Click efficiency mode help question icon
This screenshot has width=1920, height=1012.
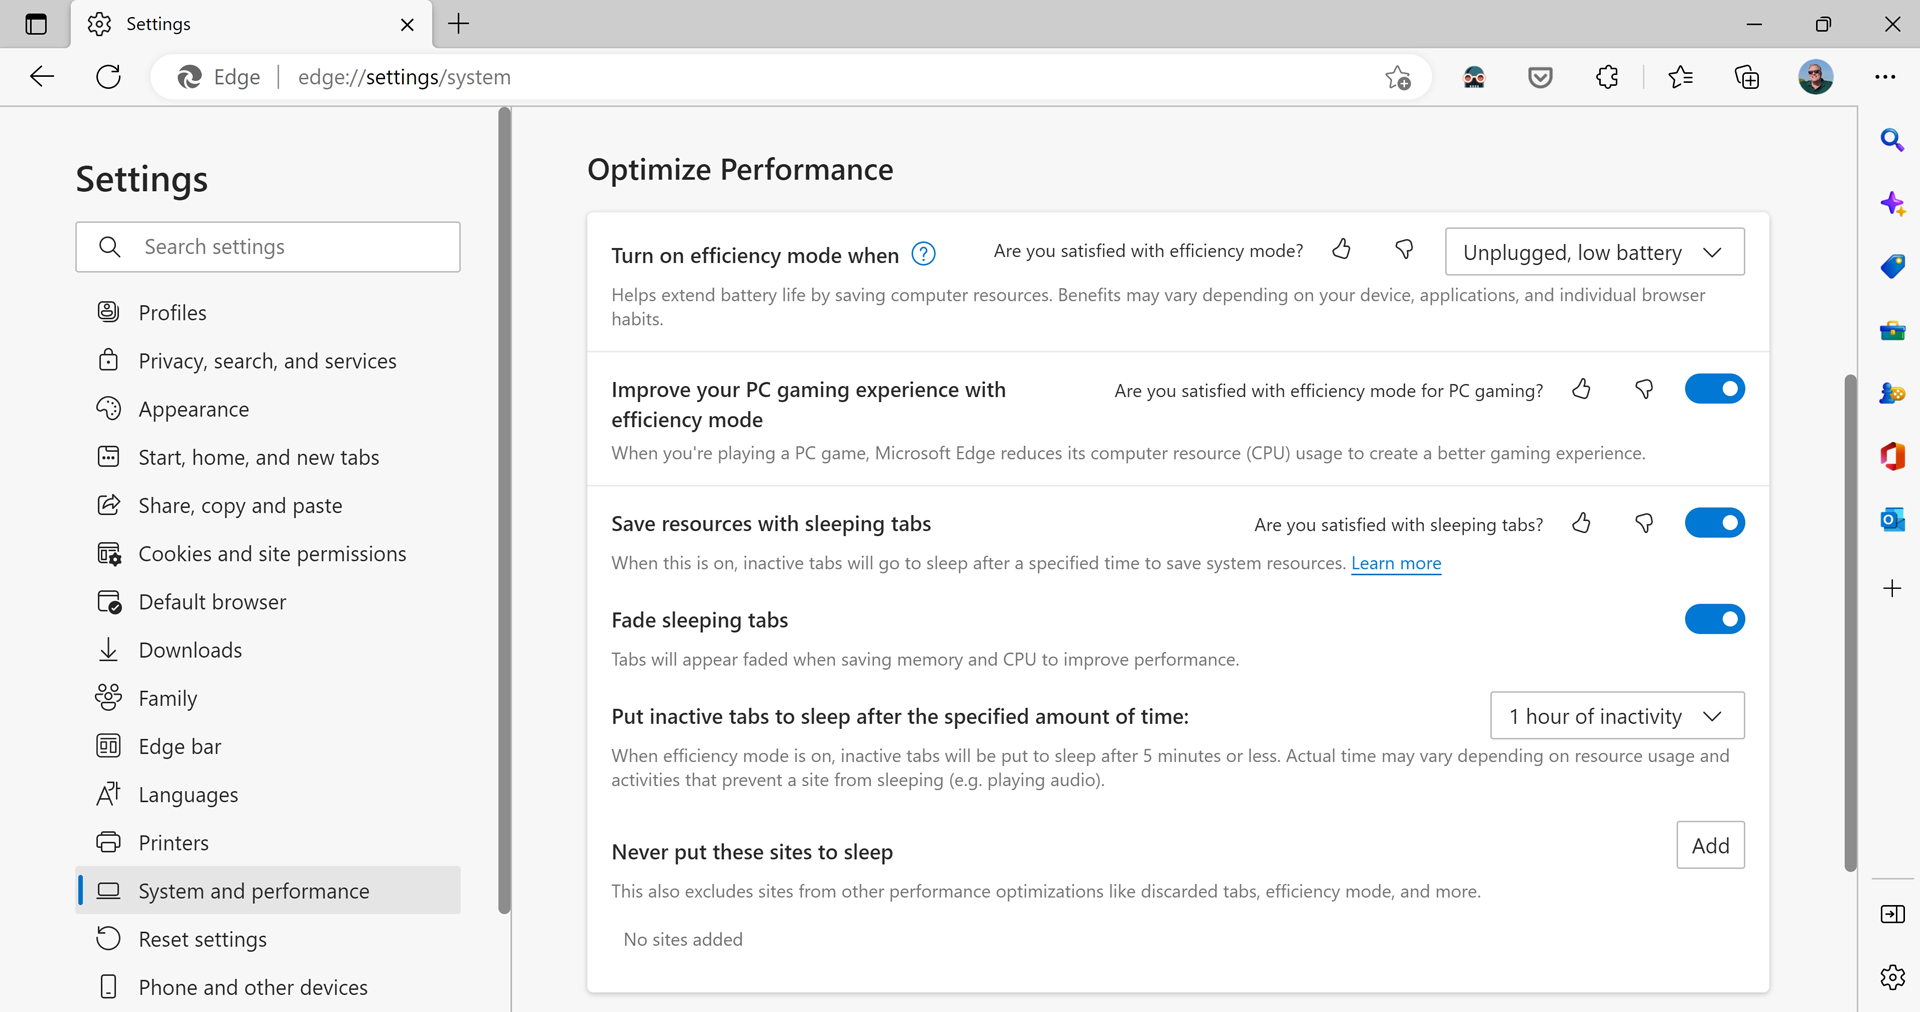pyautogui.click(x=924, y=255)
